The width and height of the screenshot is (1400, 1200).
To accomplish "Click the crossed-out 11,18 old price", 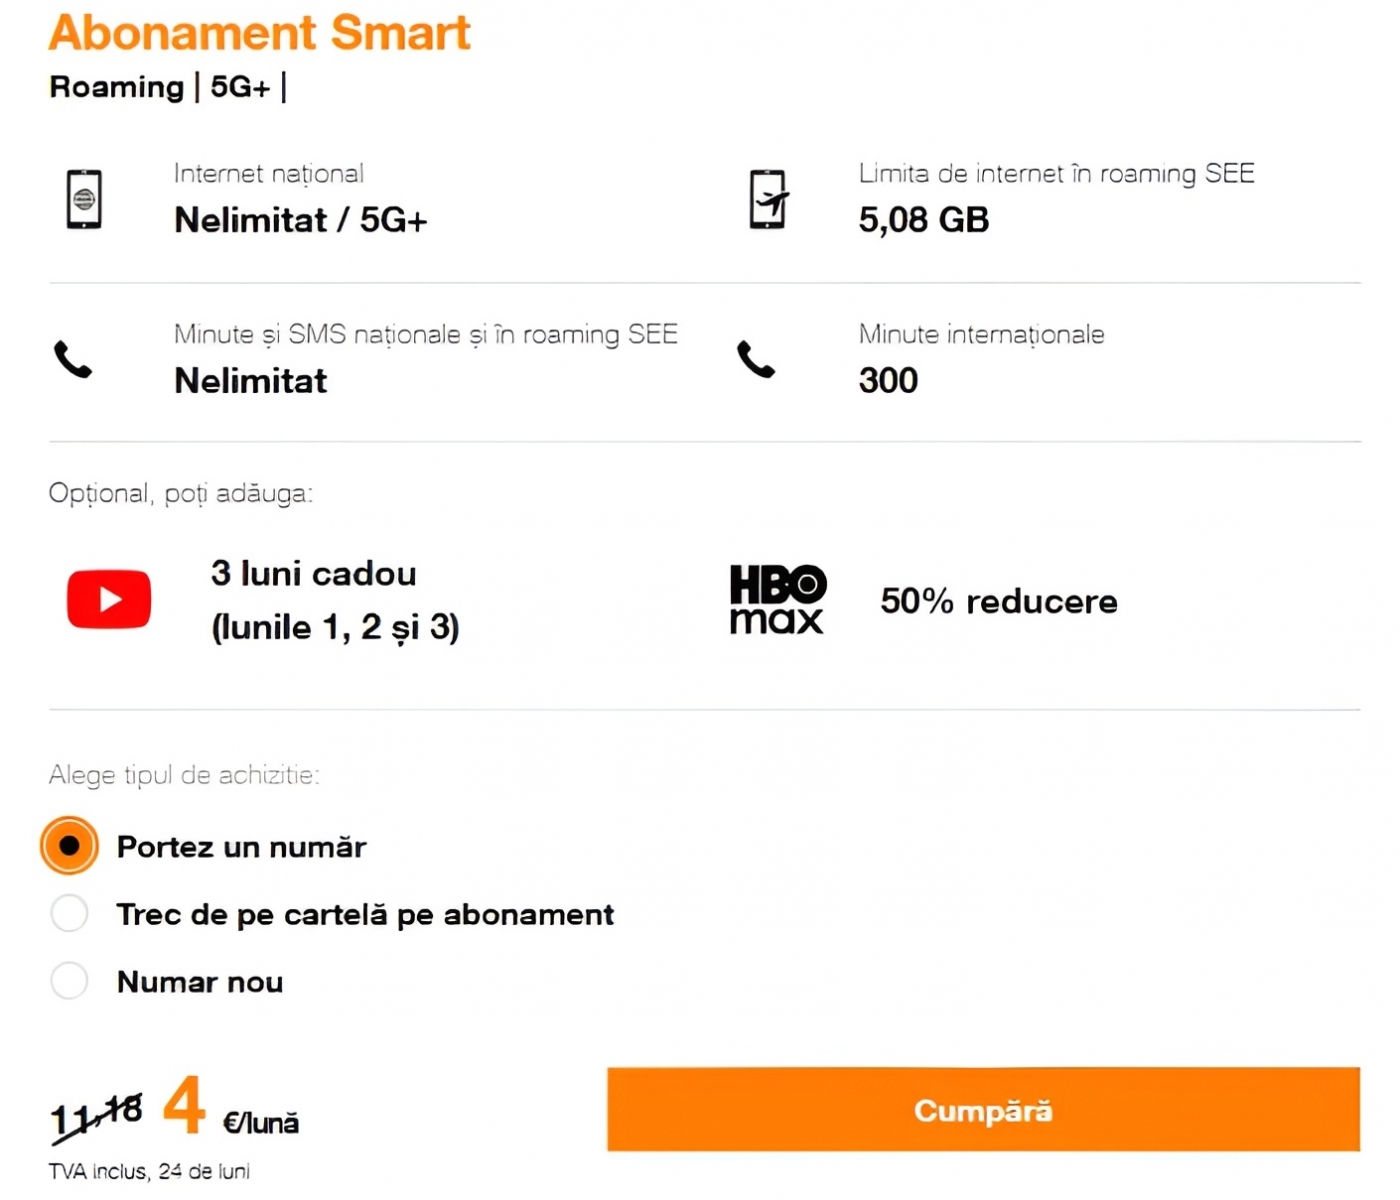I will 96,1114.
